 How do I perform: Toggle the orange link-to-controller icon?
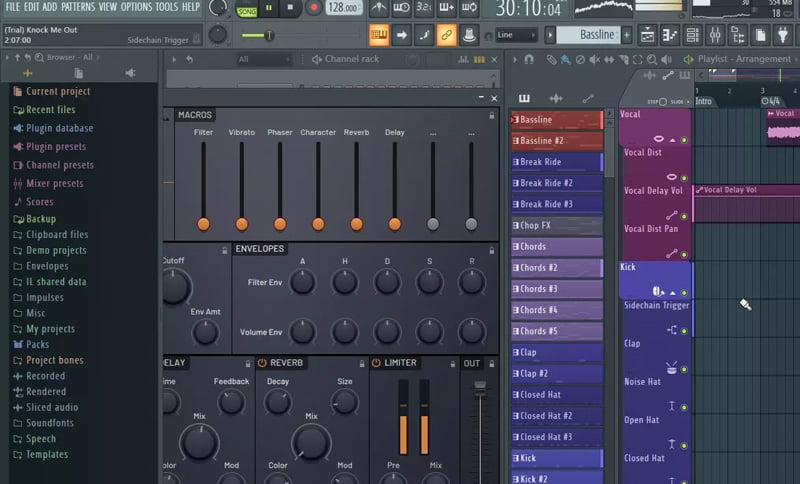click(x=446, y=35)
